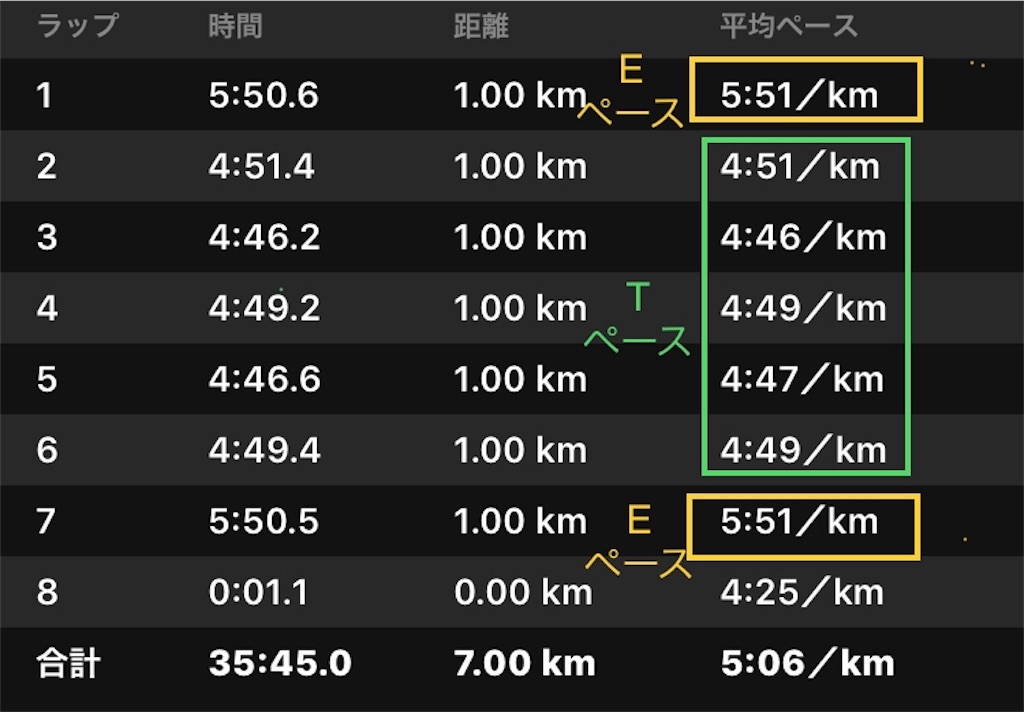1024x712 pixels.
Task: Select lap 1 time 5:50.6
Action: coord(263,95)
